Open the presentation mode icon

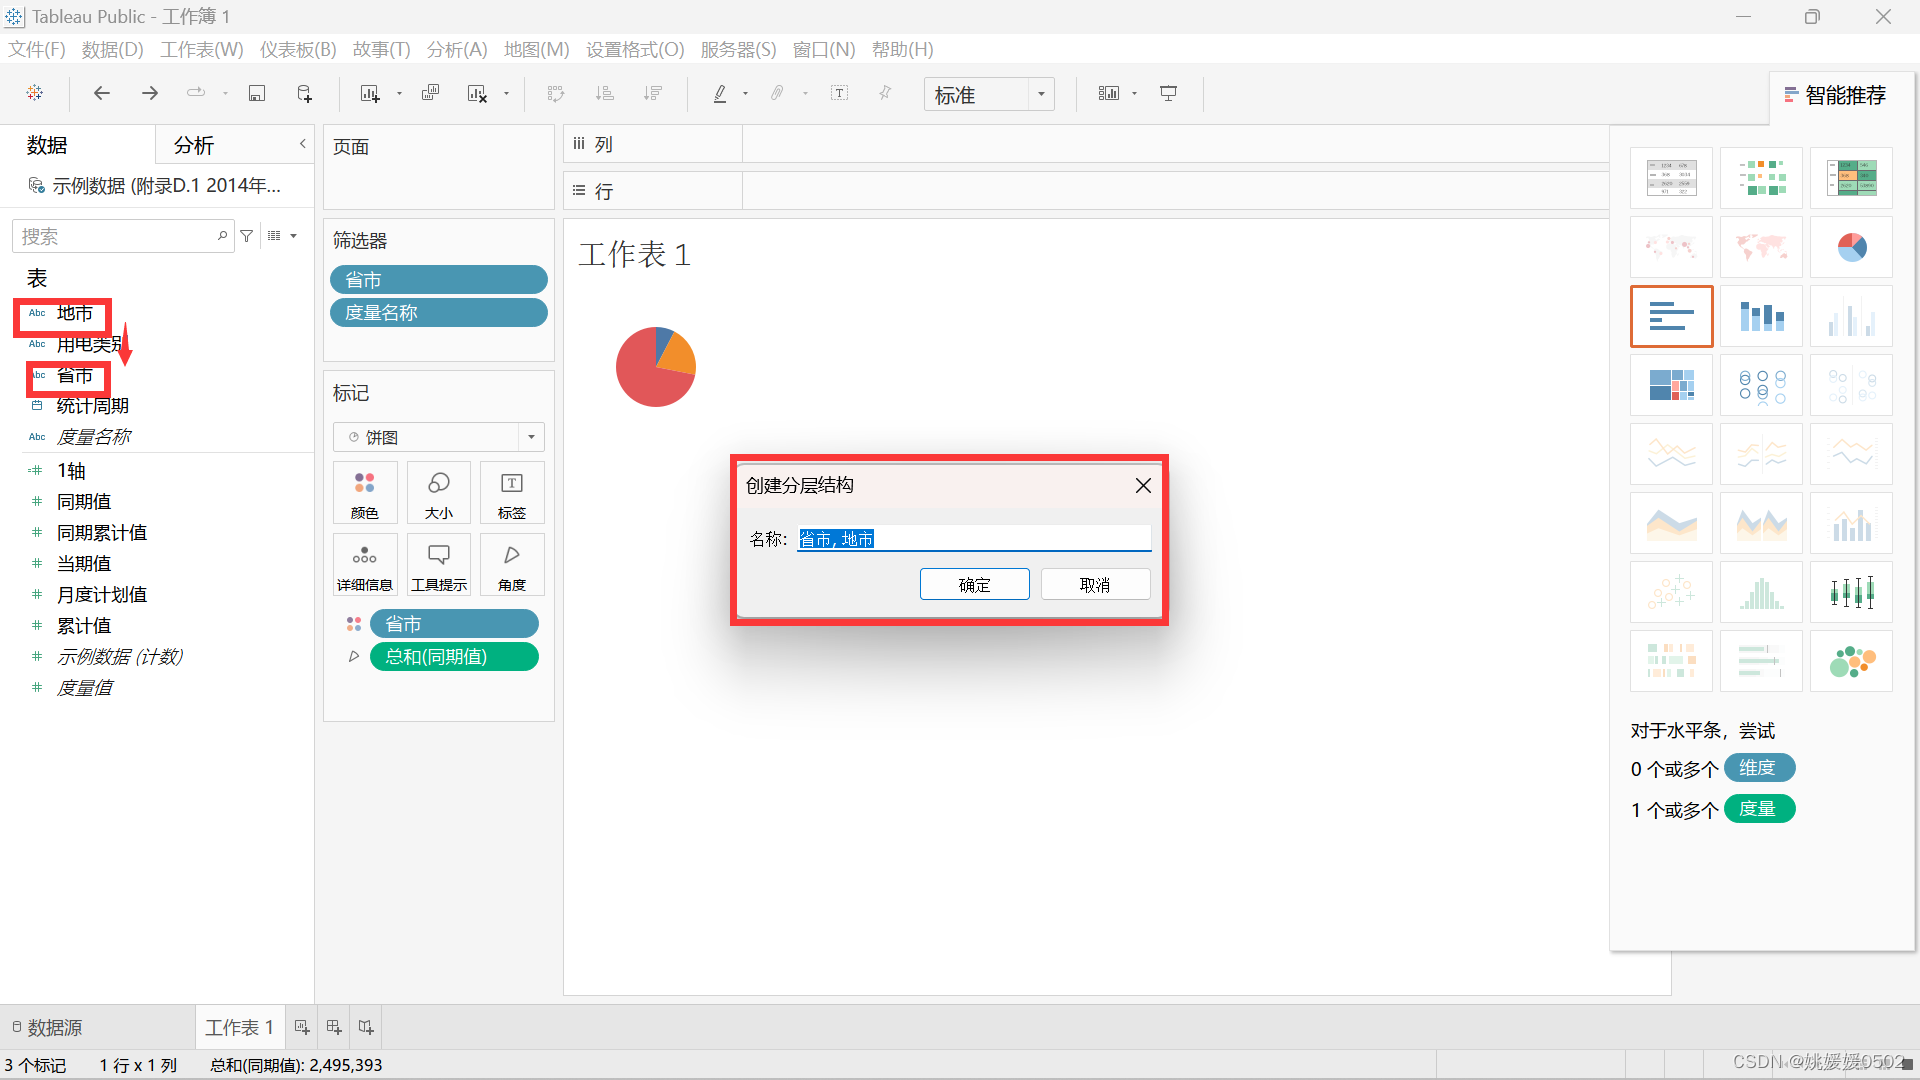pos(1168,94)
